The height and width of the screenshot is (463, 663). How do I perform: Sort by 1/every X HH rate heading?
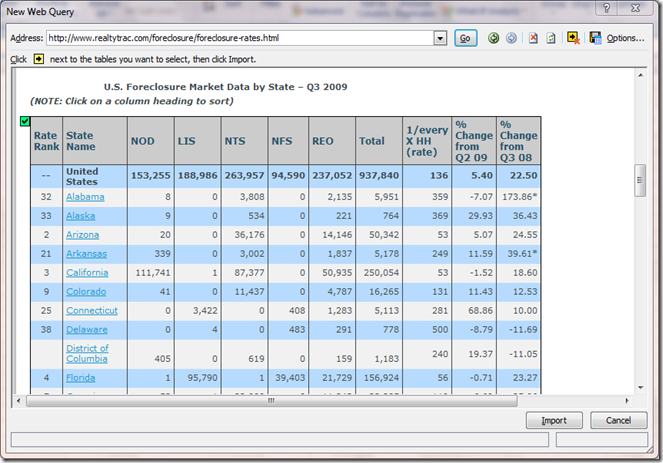[x=427, y=141]
